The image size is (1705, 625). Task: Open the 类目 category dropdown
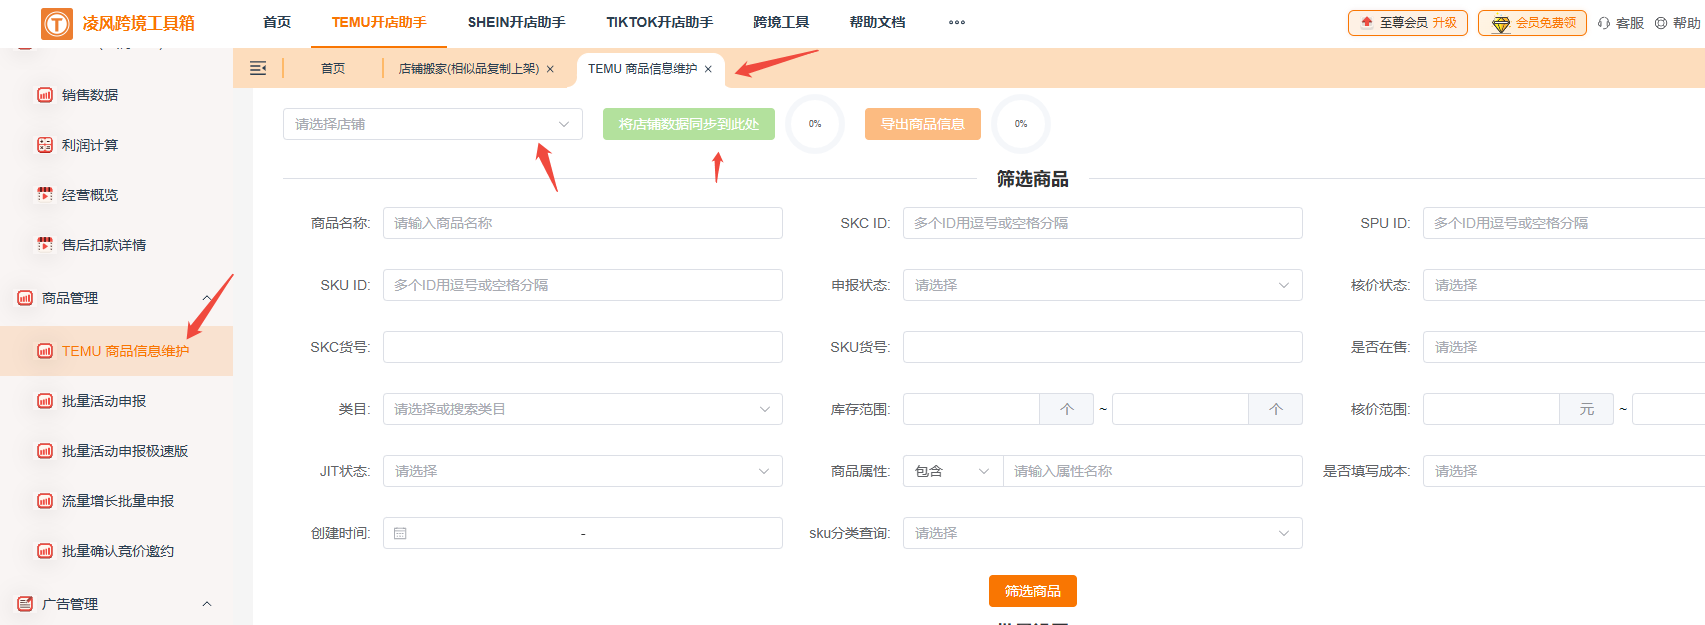coord(583,409)
